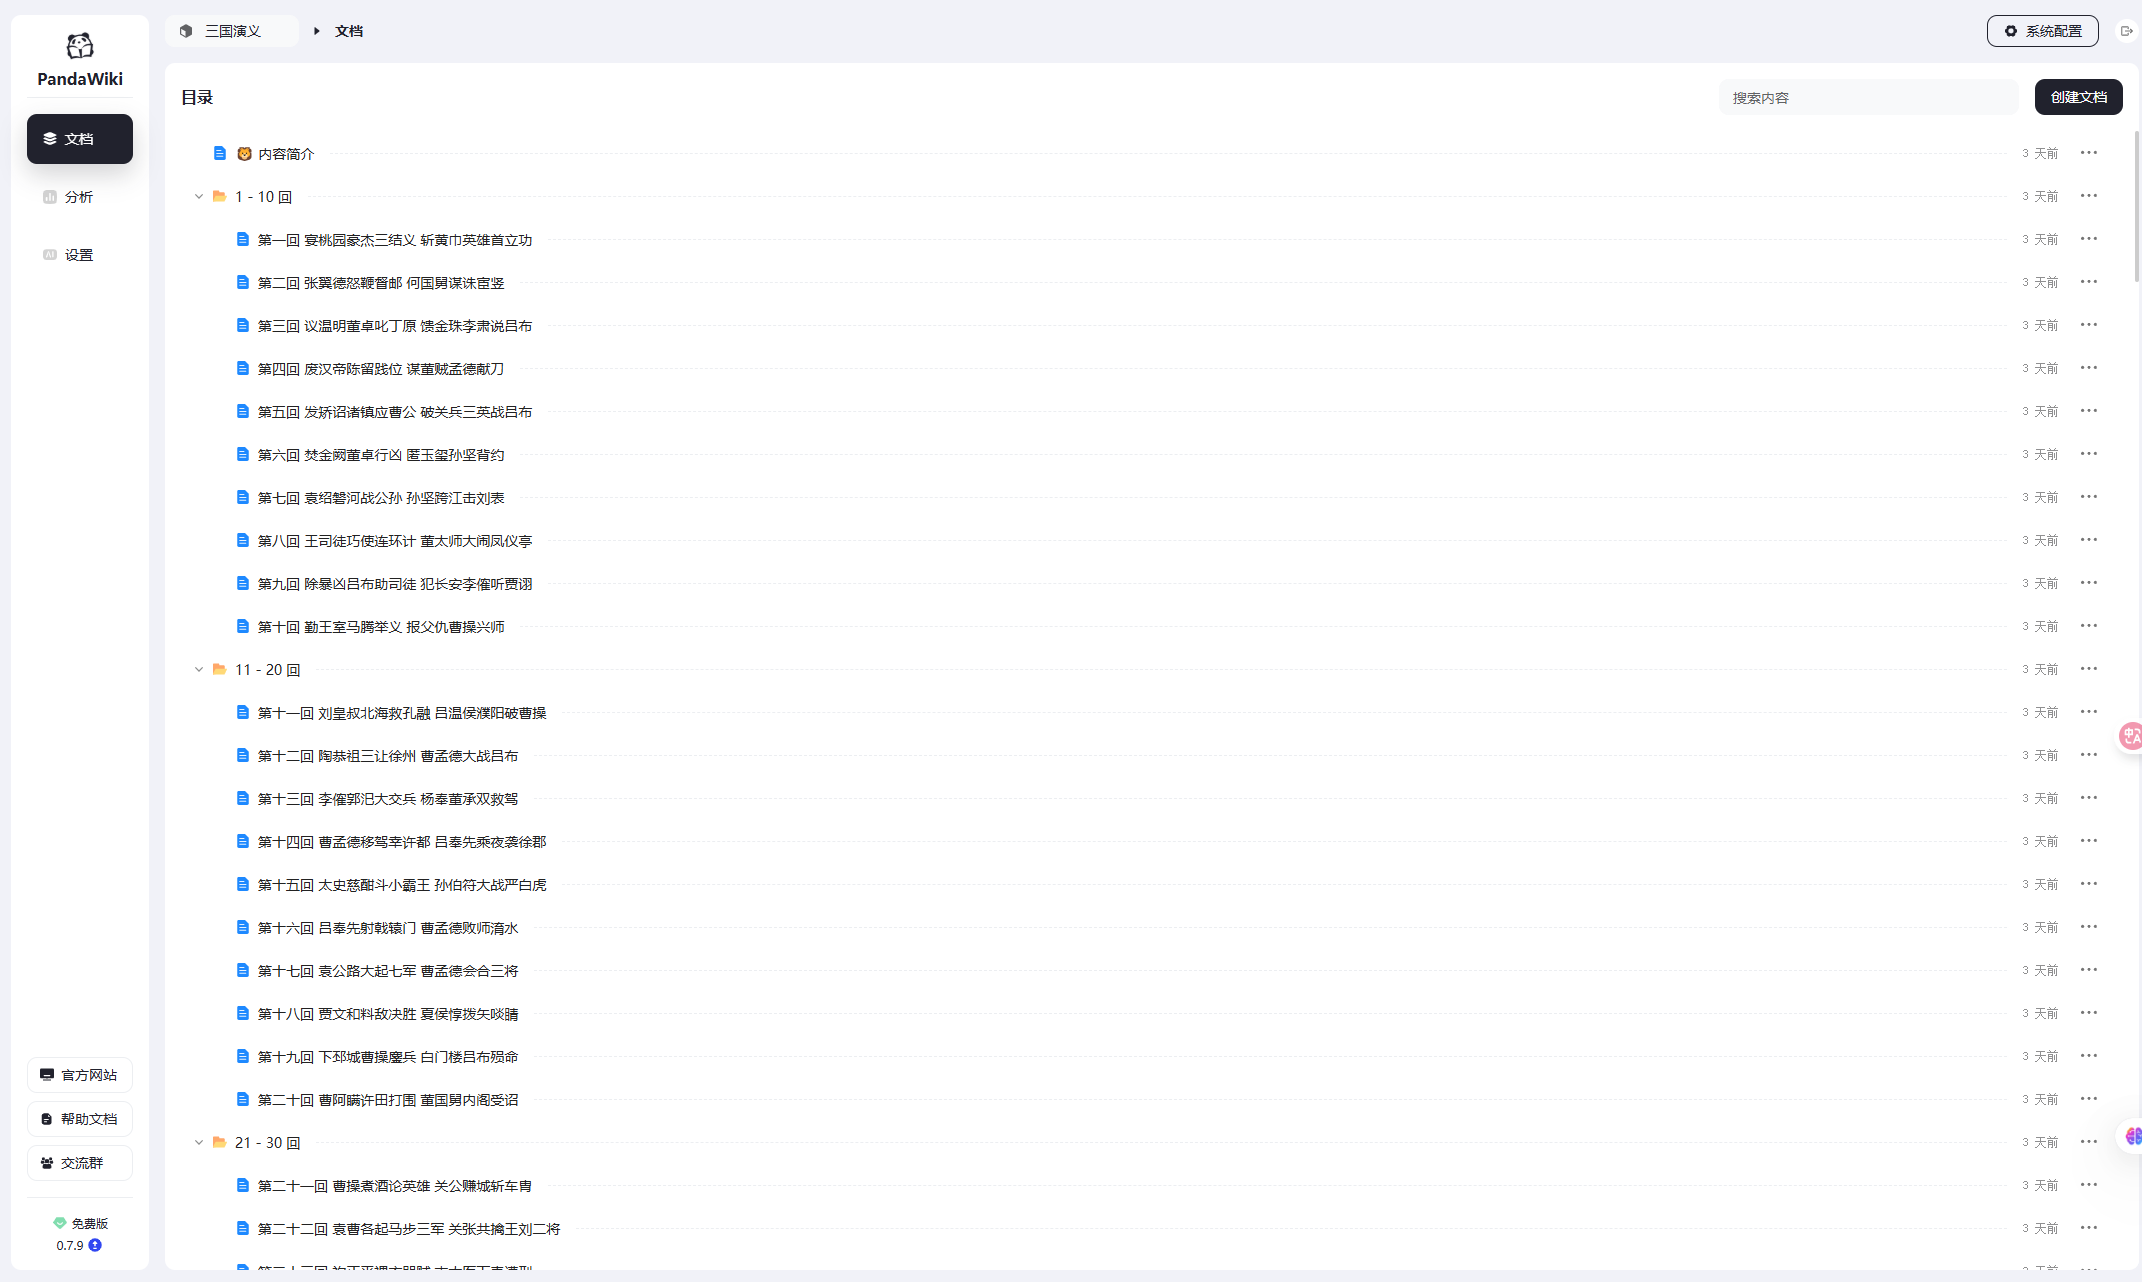Click the PandaWiki panda logo
This screenshot has height=1282, width=2142.
pos(80,46)
